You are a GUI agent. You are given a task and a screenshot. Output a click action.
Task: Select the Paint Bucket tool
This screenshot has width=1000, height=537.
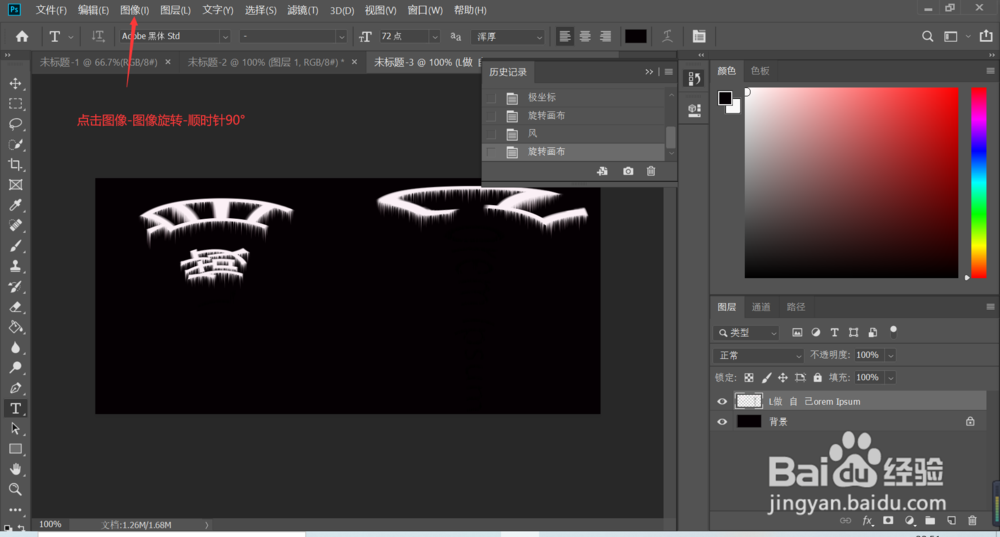[x=15, y=327]
